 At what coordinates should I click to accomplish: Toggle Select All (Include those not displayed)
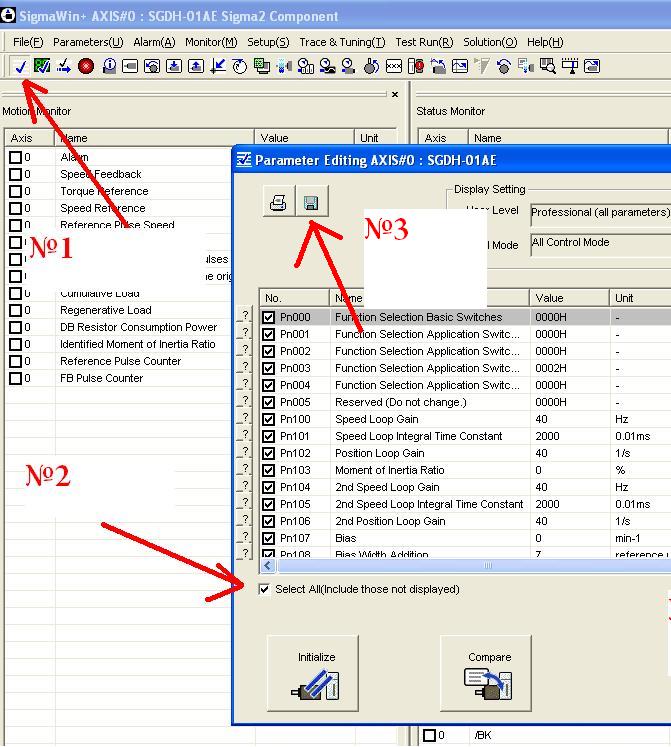264,589
